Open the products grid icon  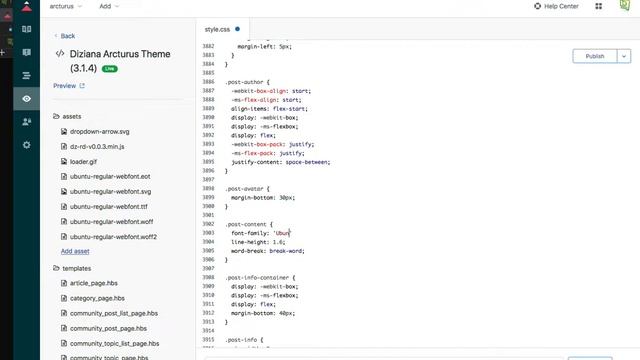[599, 6]
